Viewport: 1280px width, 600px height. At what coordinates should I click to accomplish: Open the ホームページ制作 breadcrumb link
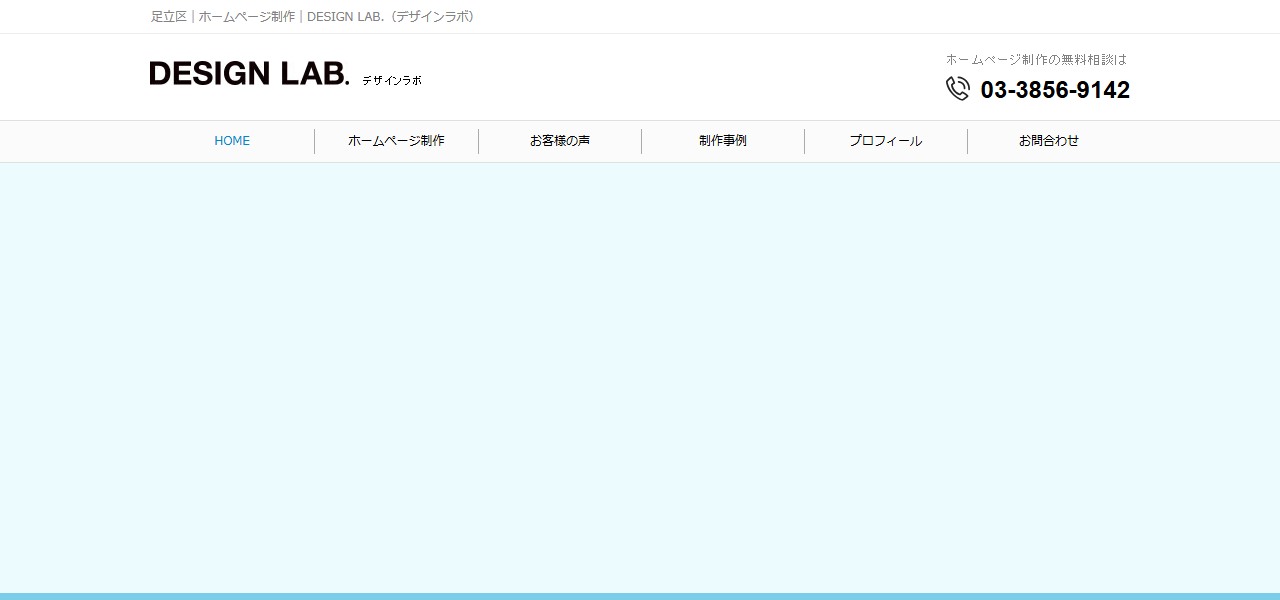[247, 16]
